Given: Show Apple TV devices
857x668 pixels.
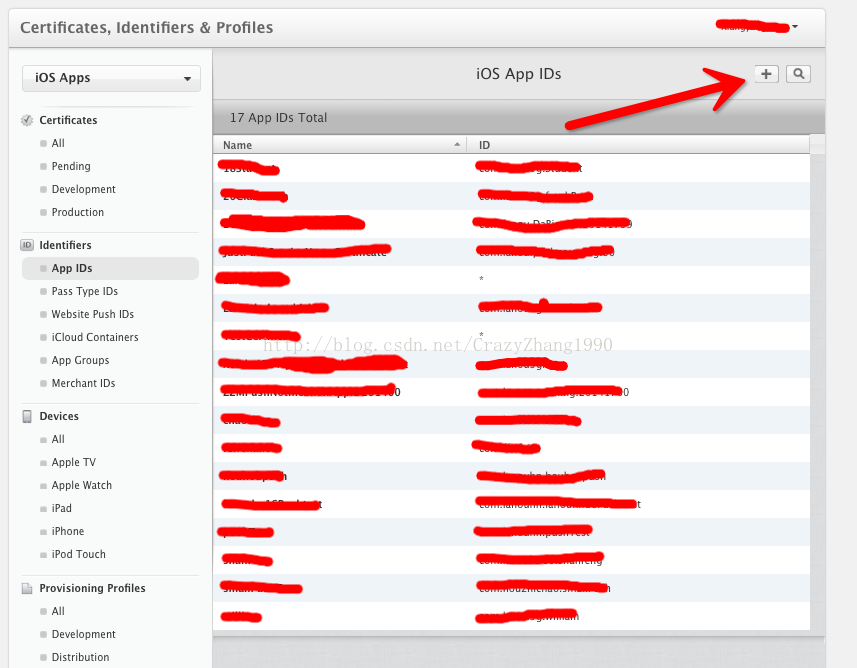Looking at the screenshot, I should (x=74, y=462).
